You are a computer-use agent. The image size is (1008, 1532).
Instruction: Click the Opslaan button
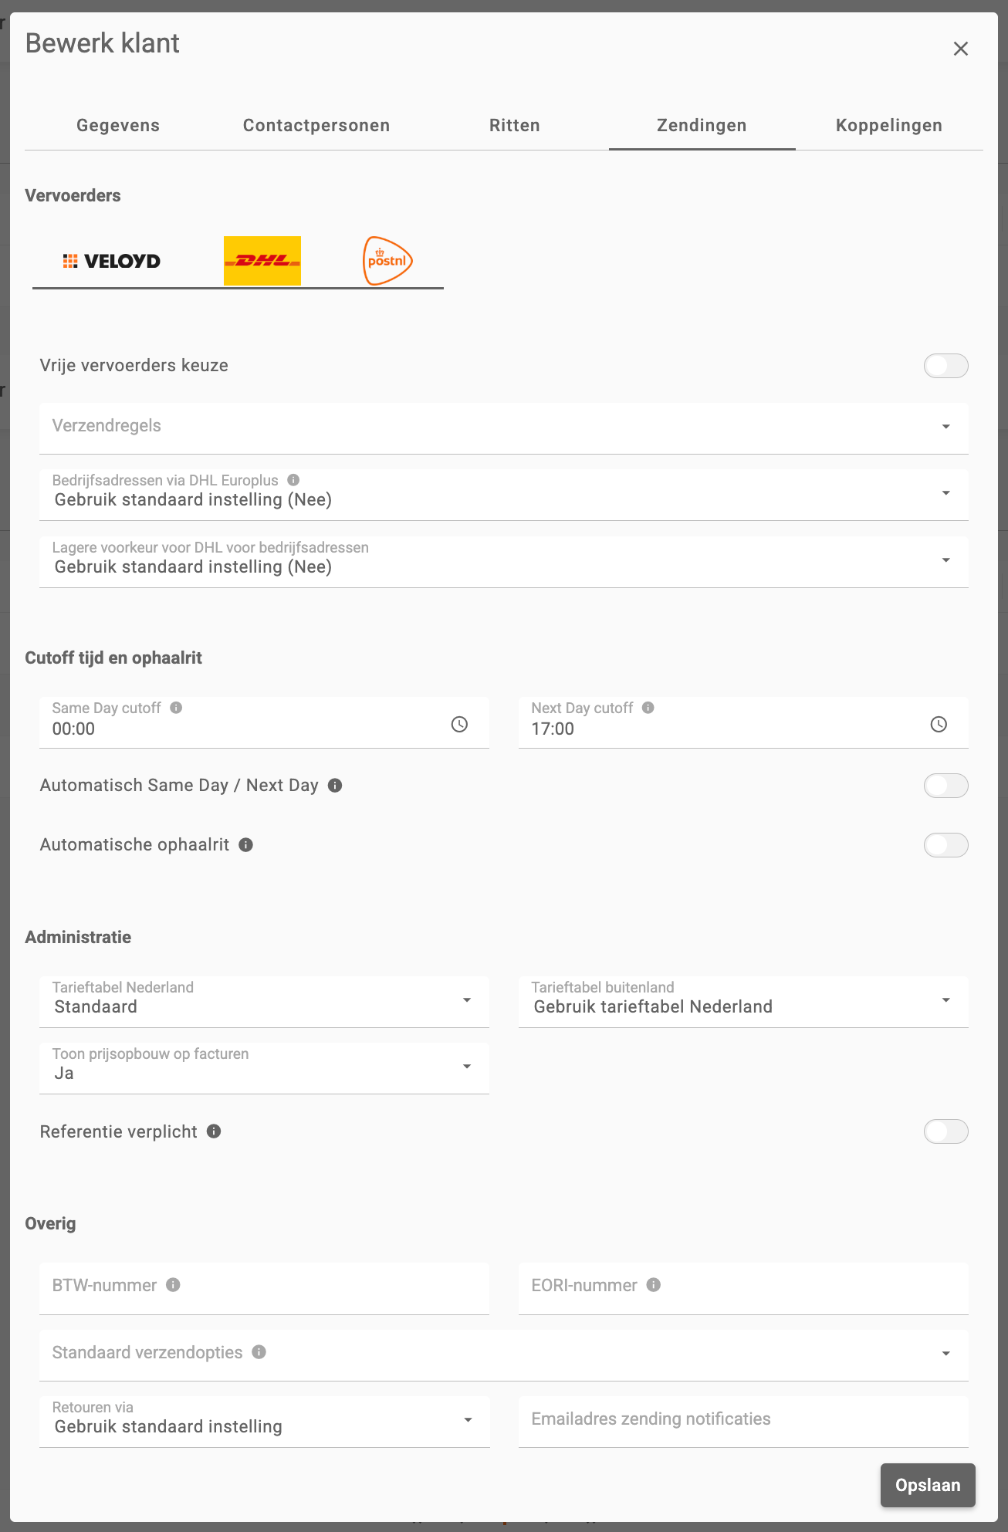click(x=928, y=1485)
